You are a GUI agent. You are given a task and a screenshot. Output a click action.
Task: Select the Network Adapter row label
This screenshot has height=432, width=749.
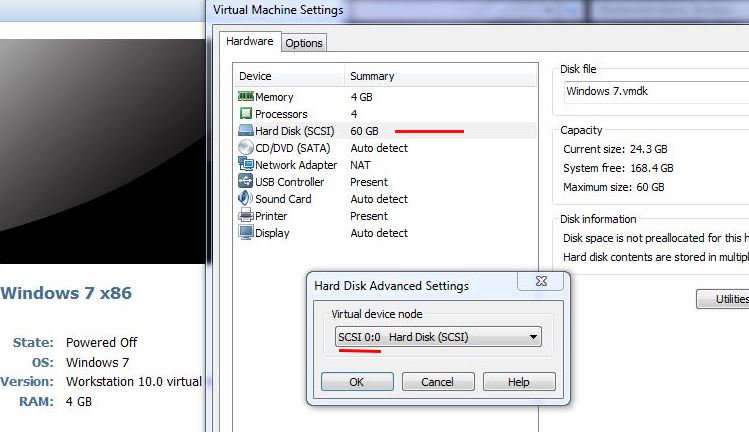click(x=296, y=165)
